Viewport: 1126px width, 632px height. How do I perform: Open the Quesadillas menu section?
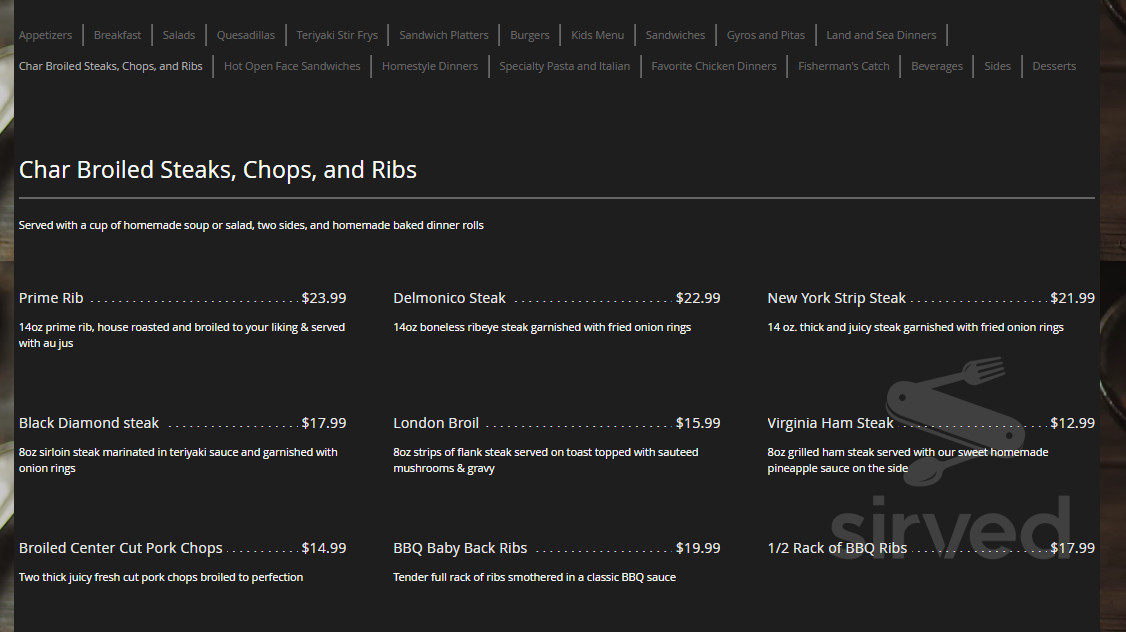point(246,34)
